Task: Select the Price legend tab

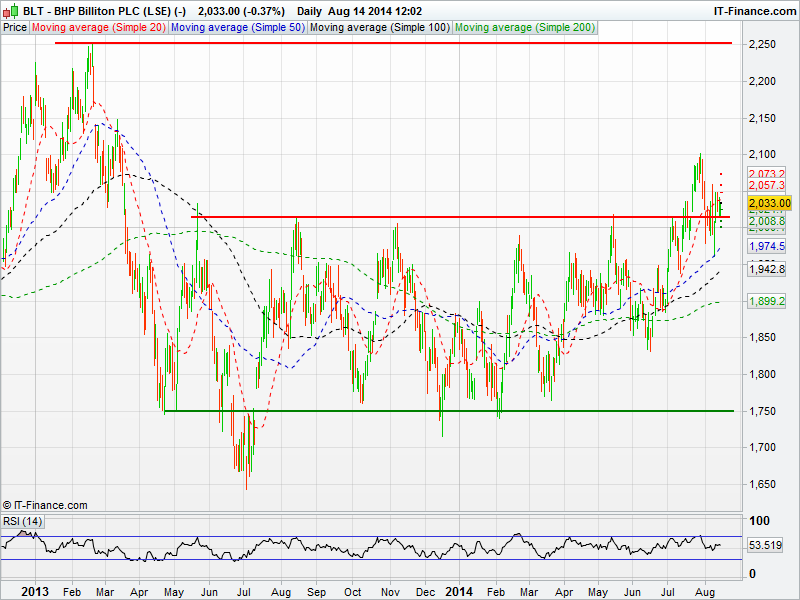Action: tap(15, 28)
